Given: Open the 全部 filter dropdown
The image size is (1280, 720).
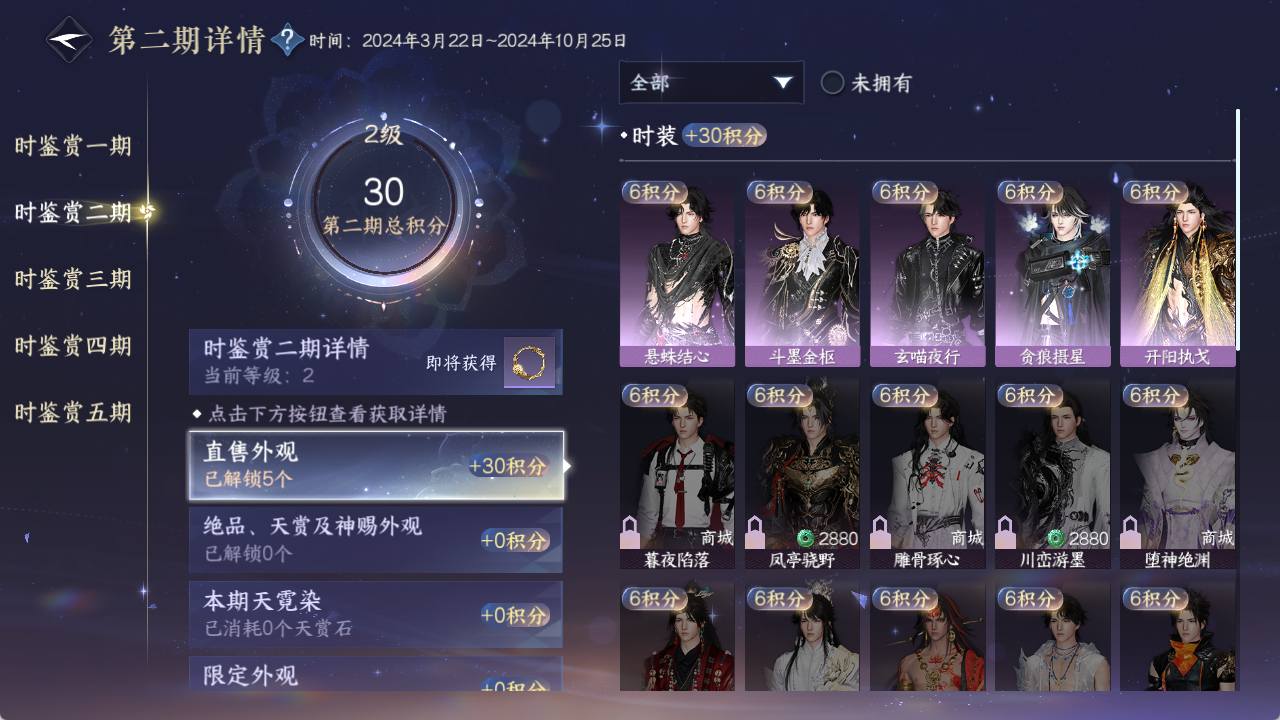Looking at the screenshot, I should coord(711,82).
